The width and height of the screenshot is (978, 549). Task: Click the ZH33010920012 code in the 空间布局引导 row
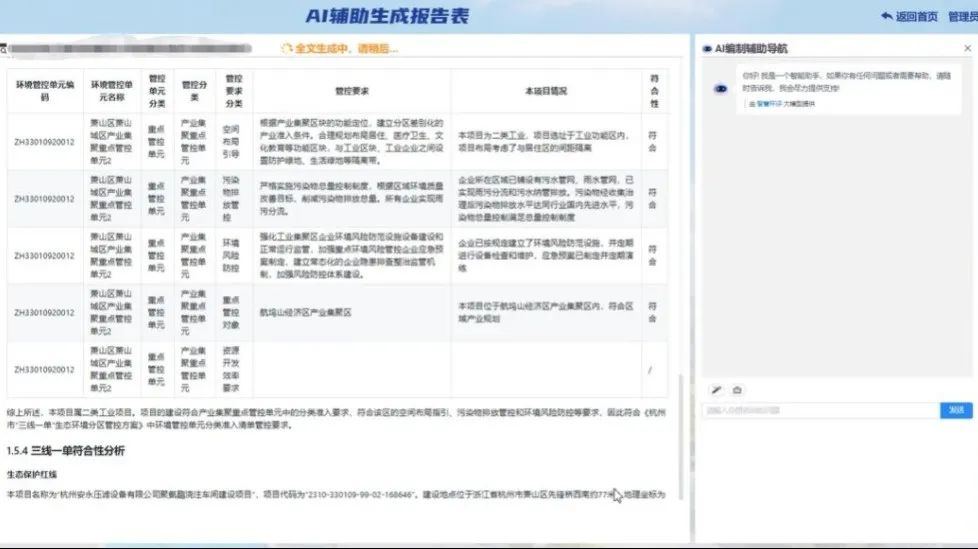(x=44, y=142)
